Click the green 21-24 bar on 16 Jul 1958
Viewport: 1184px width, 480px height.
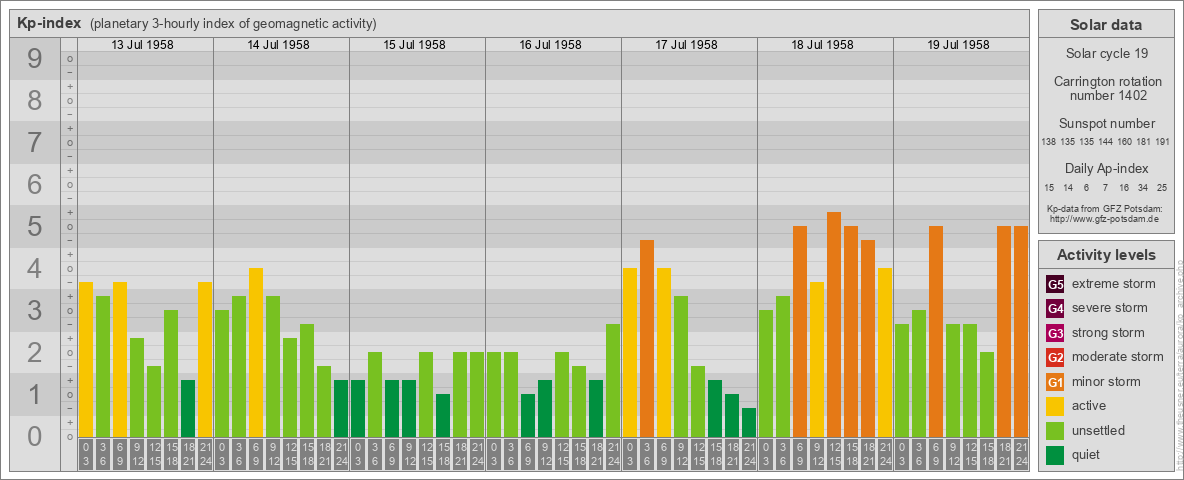tap(613, 380)
